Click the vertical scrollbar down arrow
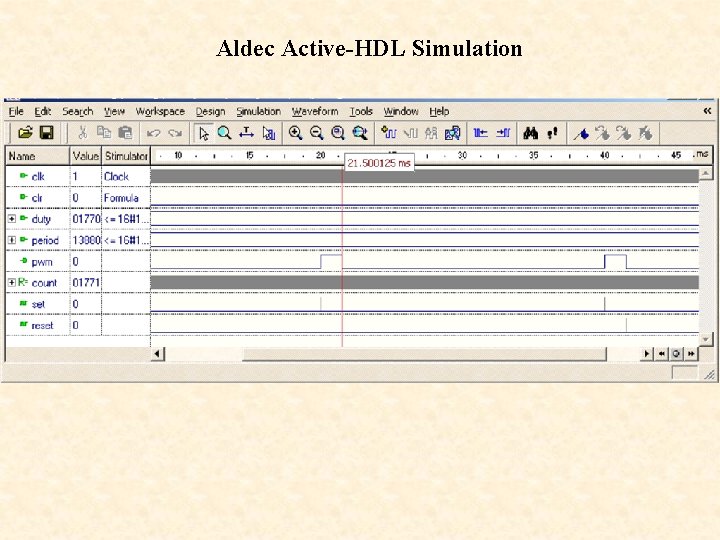This screenshot has height=540, width=720. (x=705, y=339)
